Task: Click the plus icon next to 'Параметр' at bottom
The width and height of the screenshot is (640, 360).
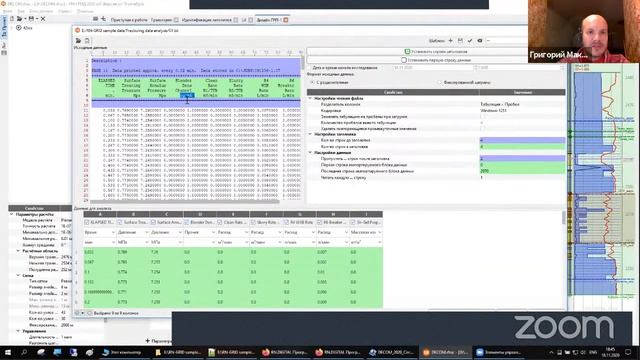Action: pos(148,340)
